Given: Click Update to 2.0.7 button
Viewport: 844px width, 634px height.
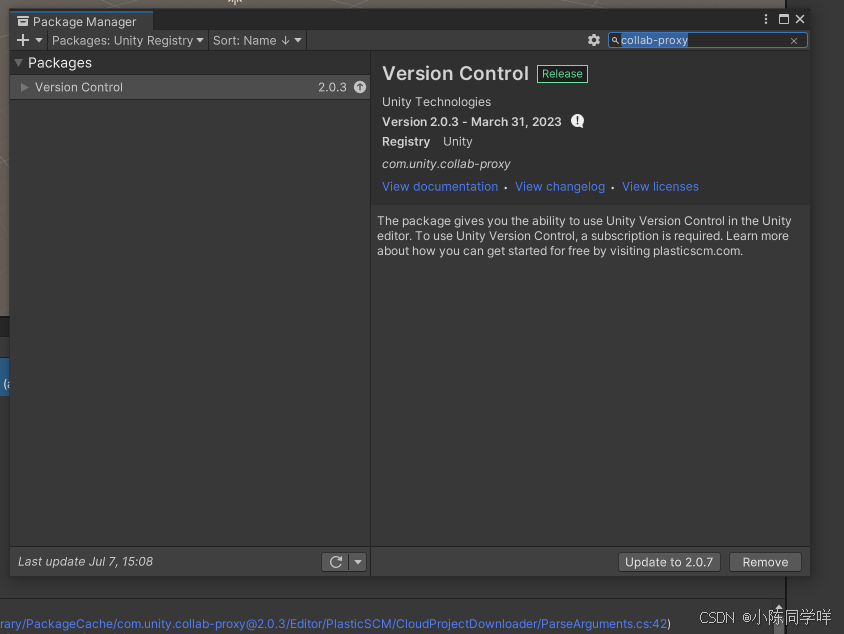Looking at the screenshot, I should point(669,562).
